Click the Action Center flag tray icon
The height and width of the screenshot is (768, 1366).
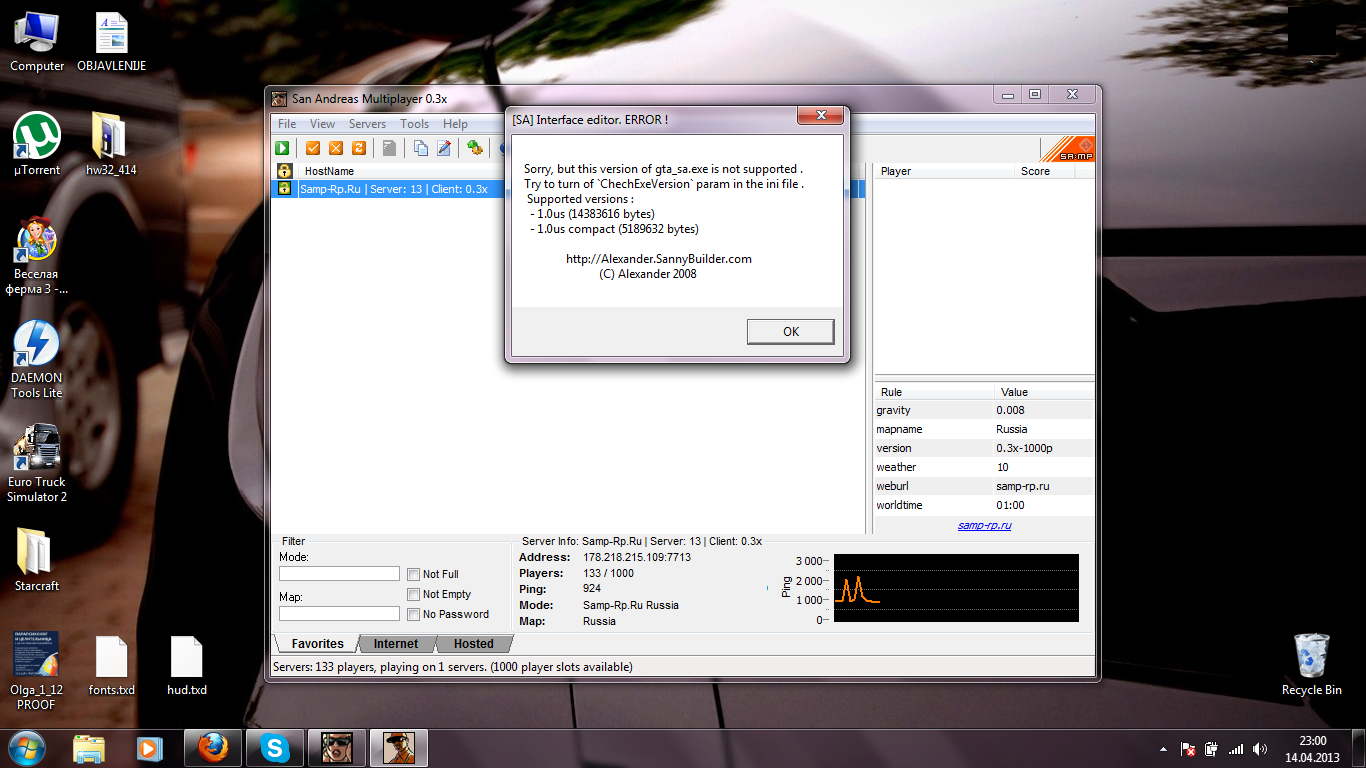pyautogui.click(x=1188, y=749)
